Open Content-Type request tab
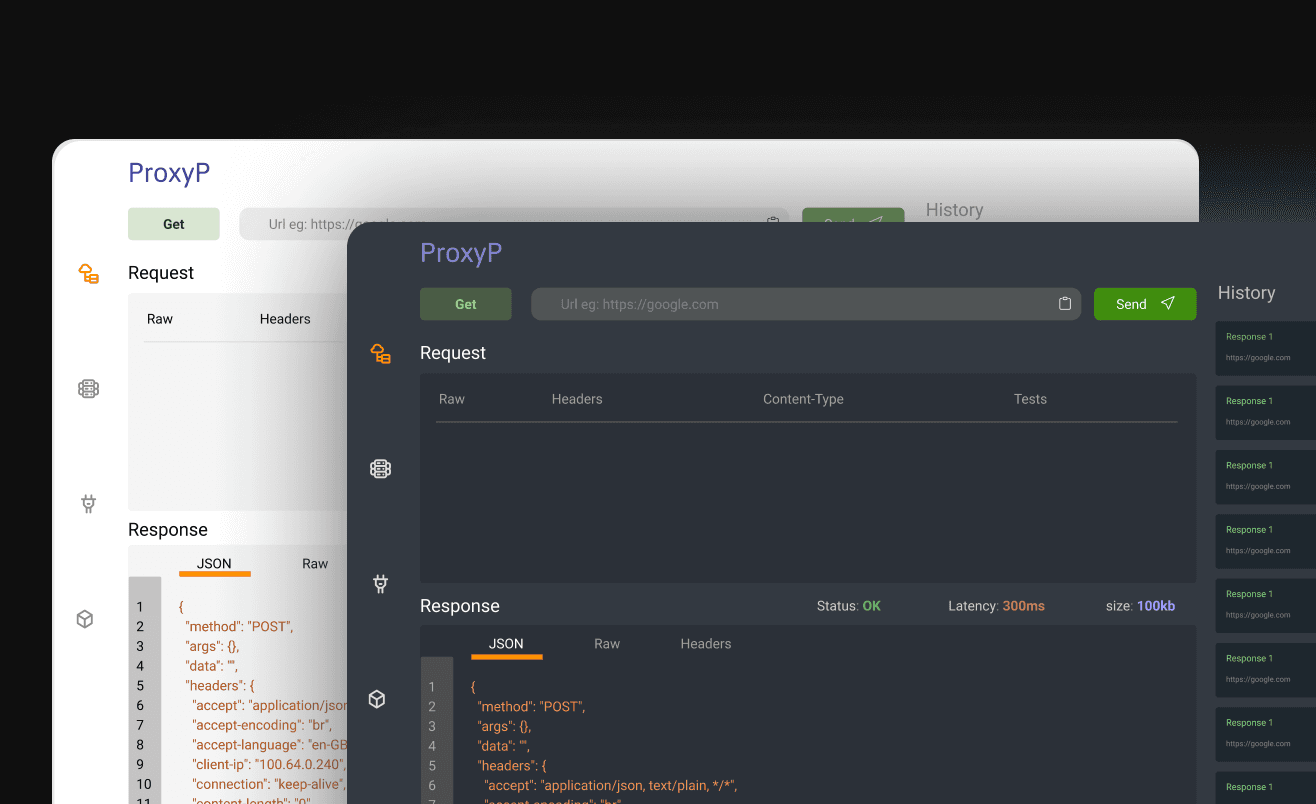1316x804 pixels. pyautogui.click(x=803, y=399)
